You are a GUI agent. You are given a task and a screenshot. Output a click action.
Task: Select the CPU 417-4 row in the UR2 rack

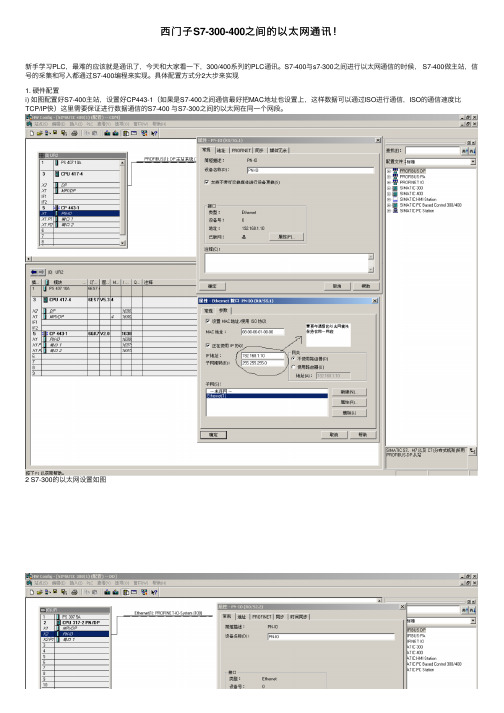80,174
